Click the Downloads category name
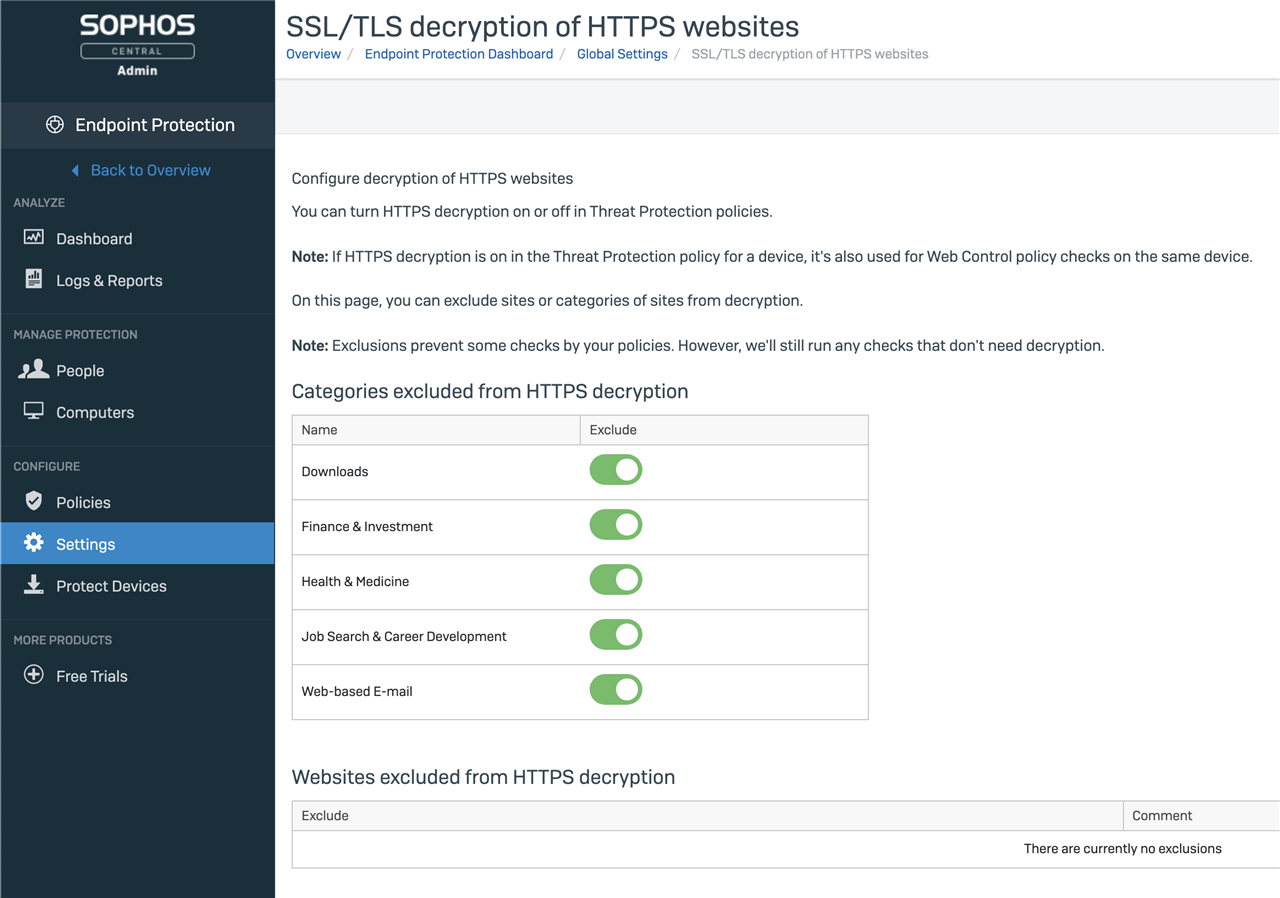The width and height of the screenshot is (1280, 898). tap(335, 472)
